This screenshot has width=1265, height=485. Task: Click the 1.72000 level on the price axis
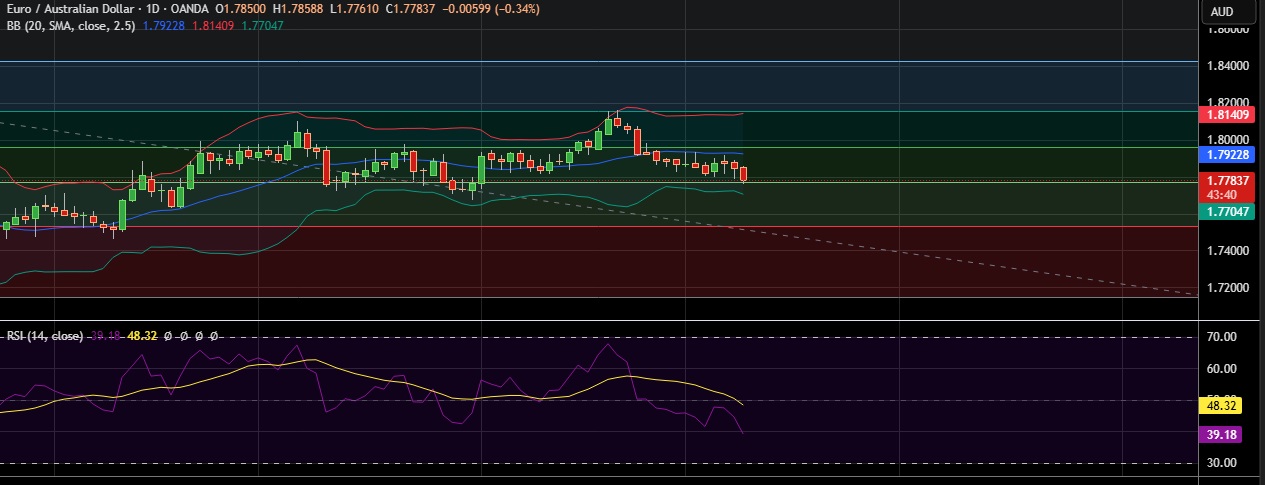pos(1227,288)
